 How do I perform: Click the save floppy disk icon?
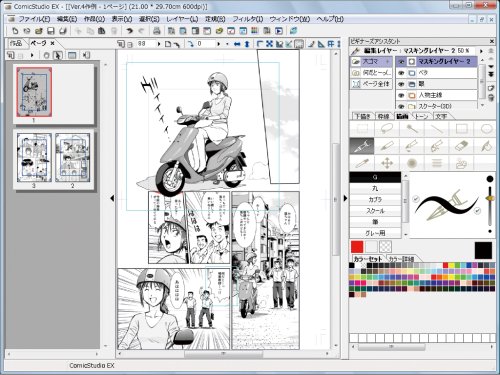(x=51, y=31)
